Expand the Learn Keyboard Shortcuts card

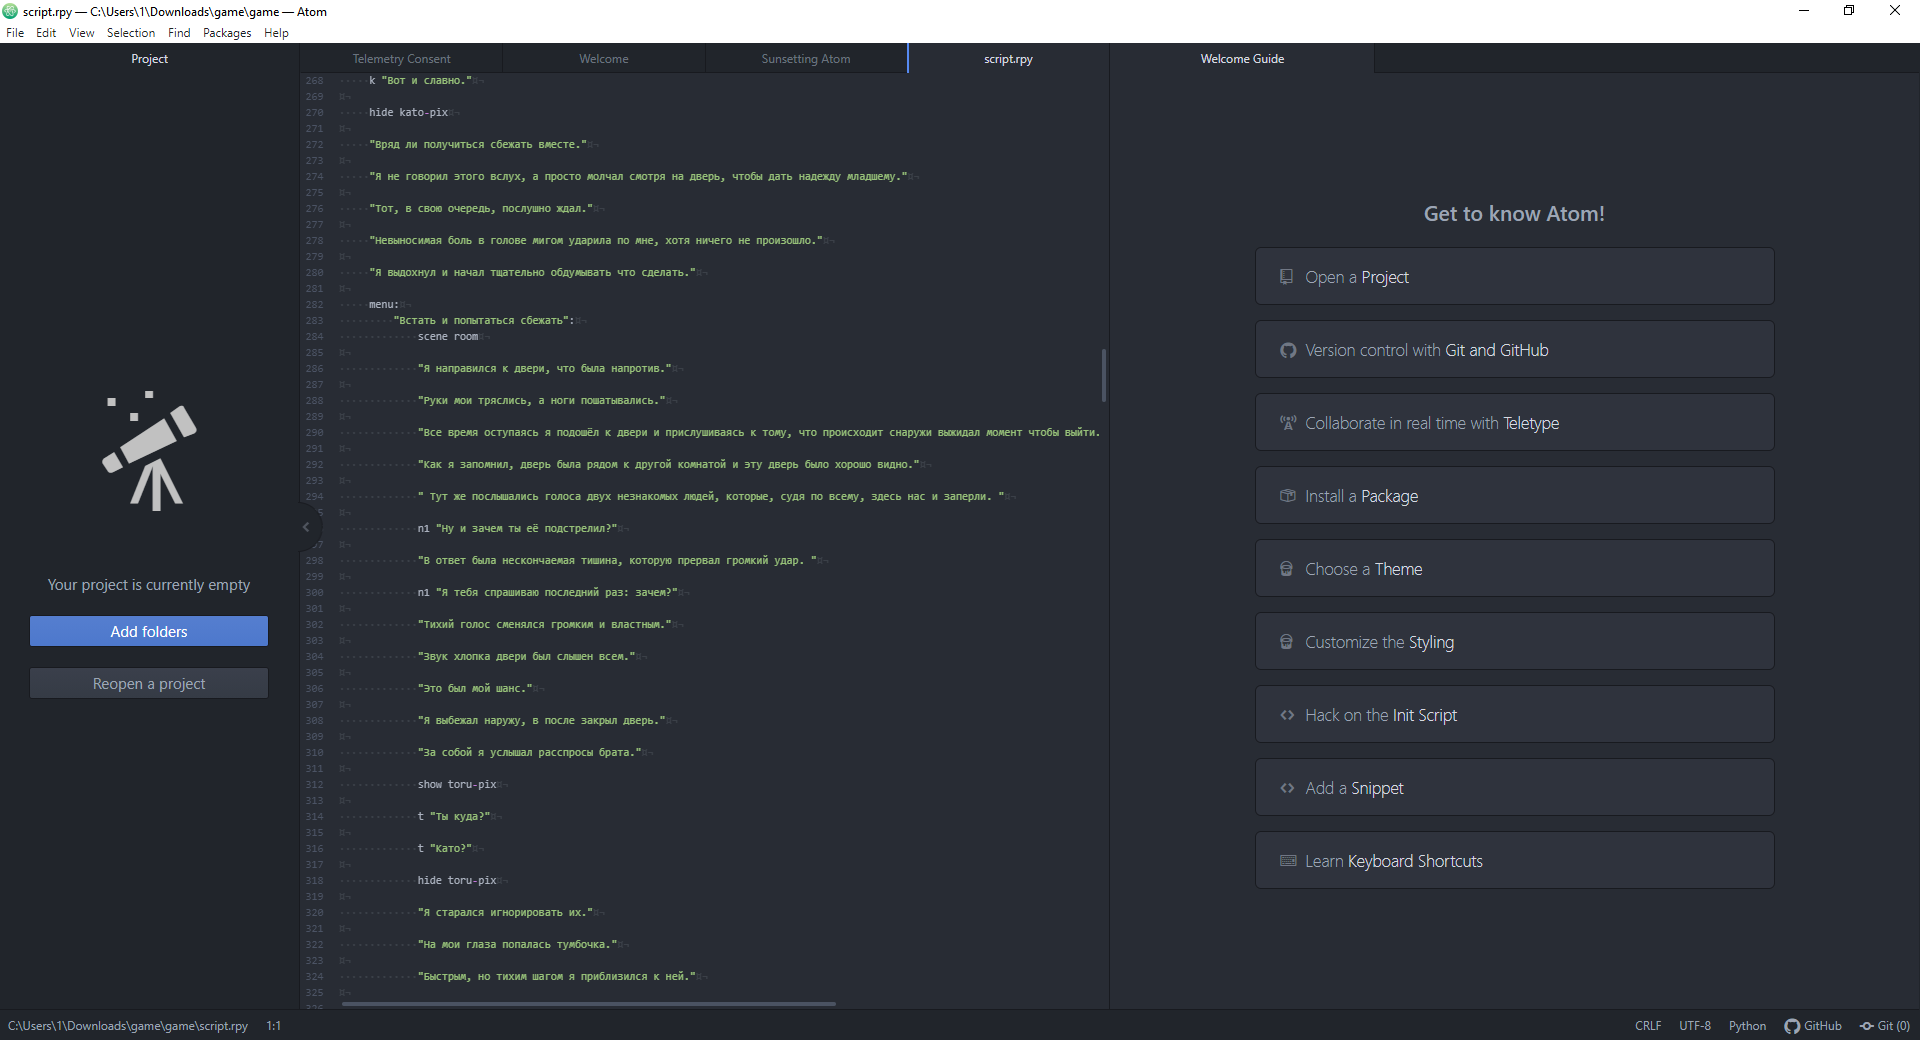1514,861
